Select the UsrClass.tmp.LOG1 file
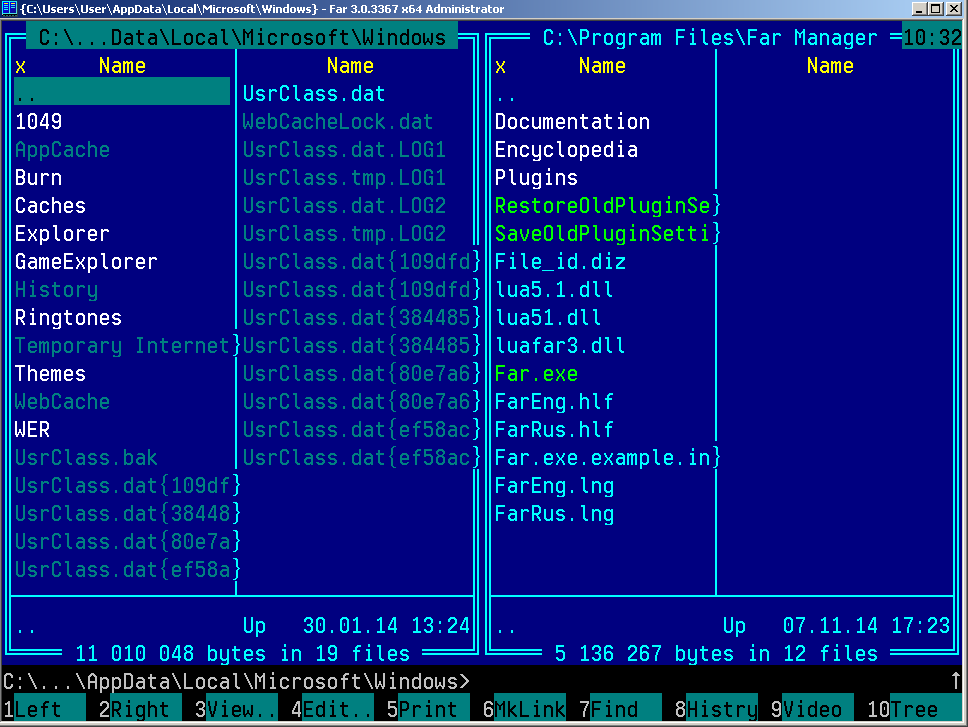This screenshot has width=968, height=727. pos(344,178)
